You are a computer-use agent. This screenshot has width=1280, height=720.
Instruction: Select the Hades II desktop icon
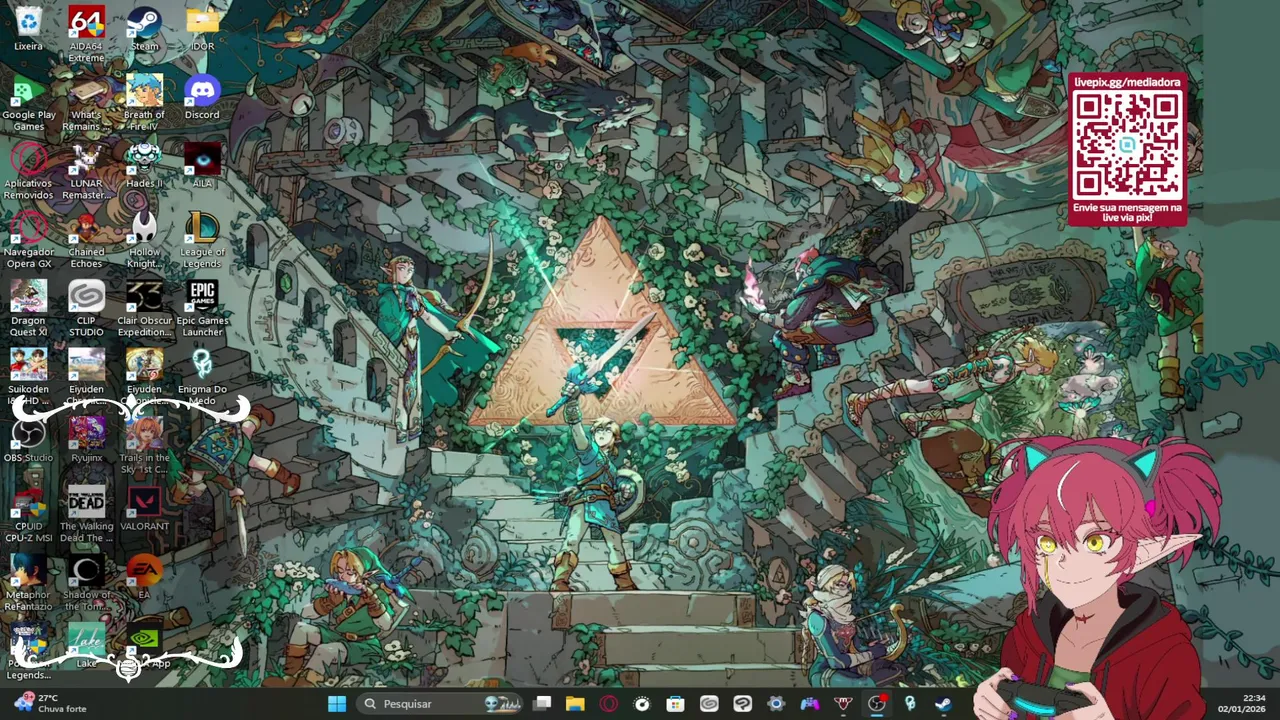[144, 166]
